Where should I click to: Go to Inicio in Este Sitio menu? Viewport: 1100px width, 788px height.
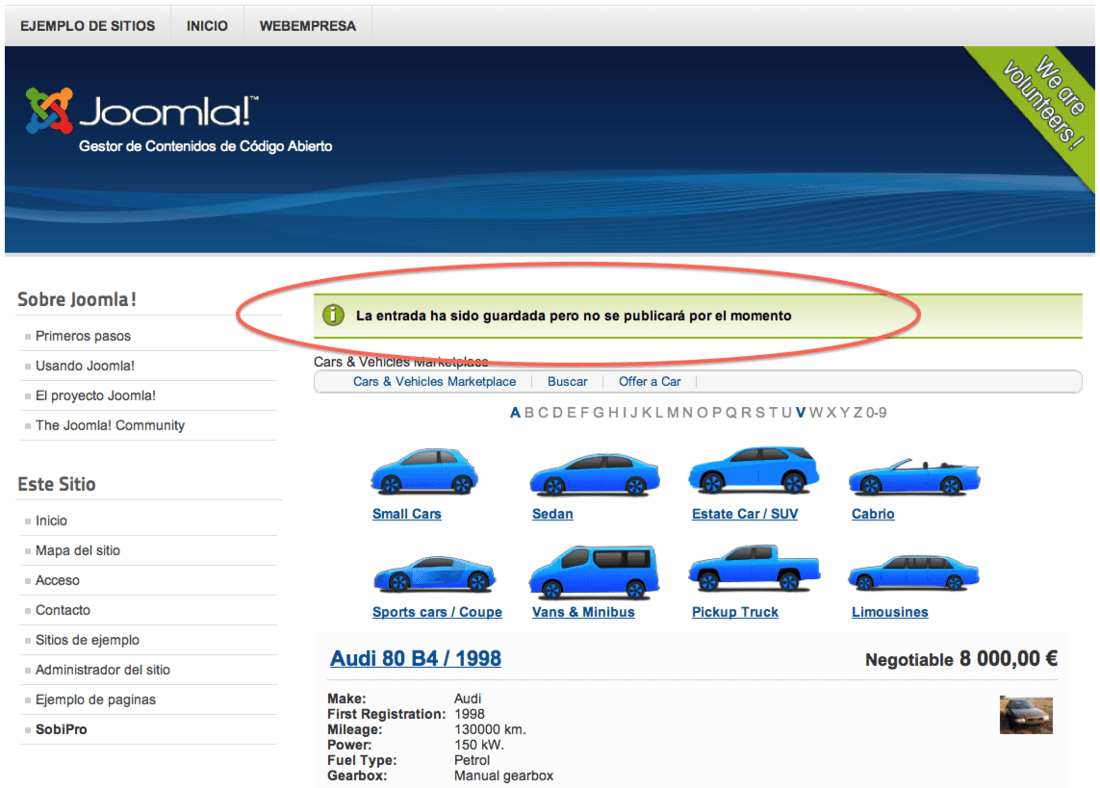coord(51,521)
